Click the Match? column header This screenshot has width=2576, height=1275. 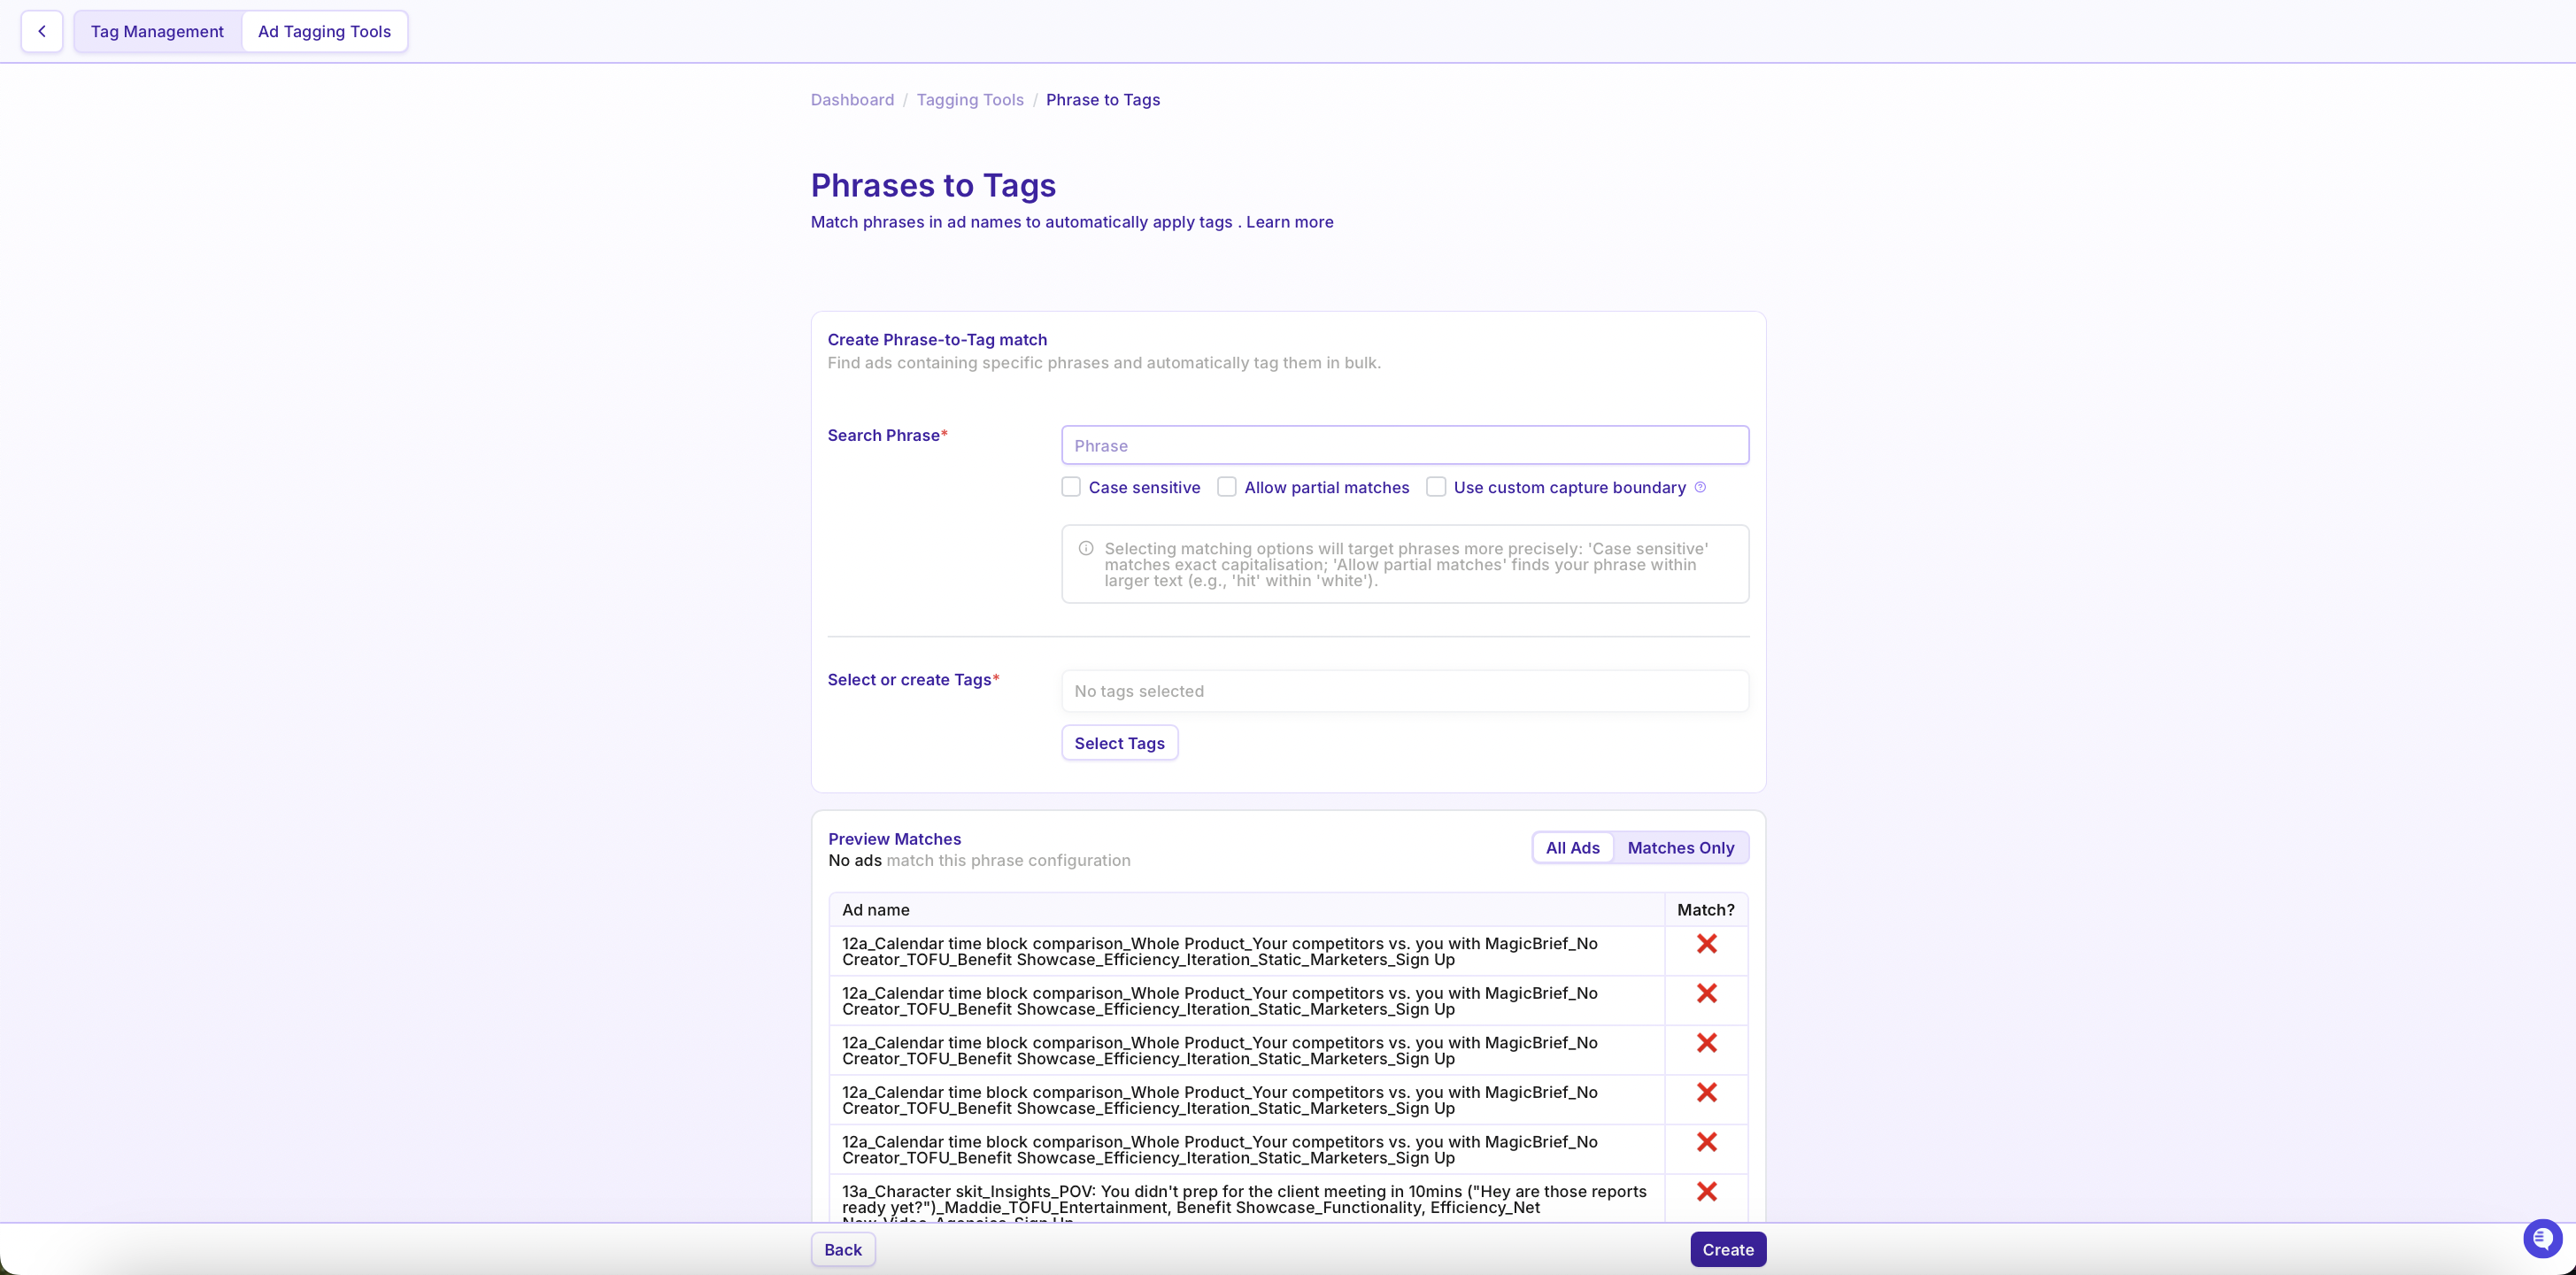pyautogui.click(x=1706, y=910)
